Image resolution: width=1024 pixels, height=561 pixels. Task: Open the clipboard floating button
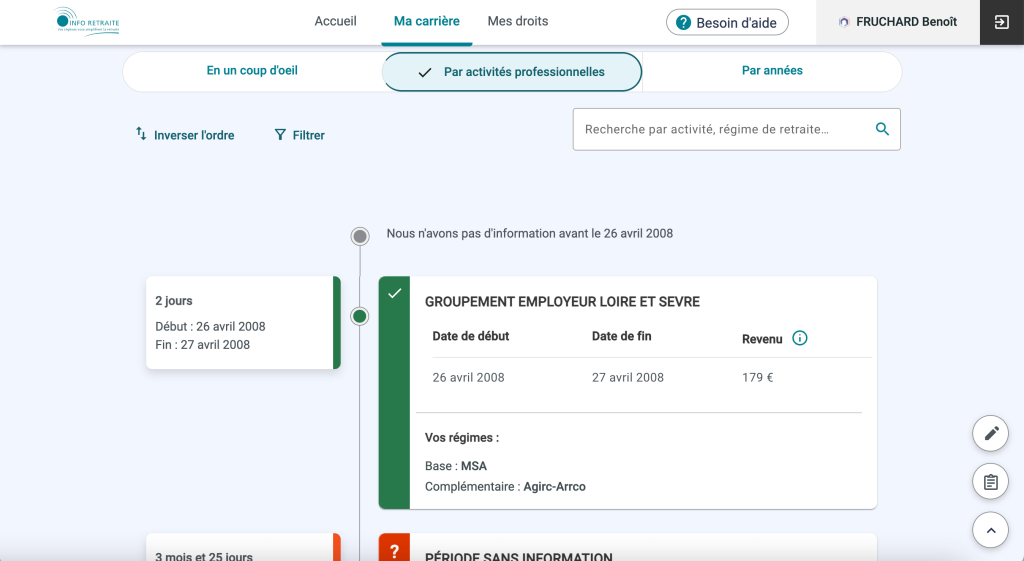(x=991, y=482)
